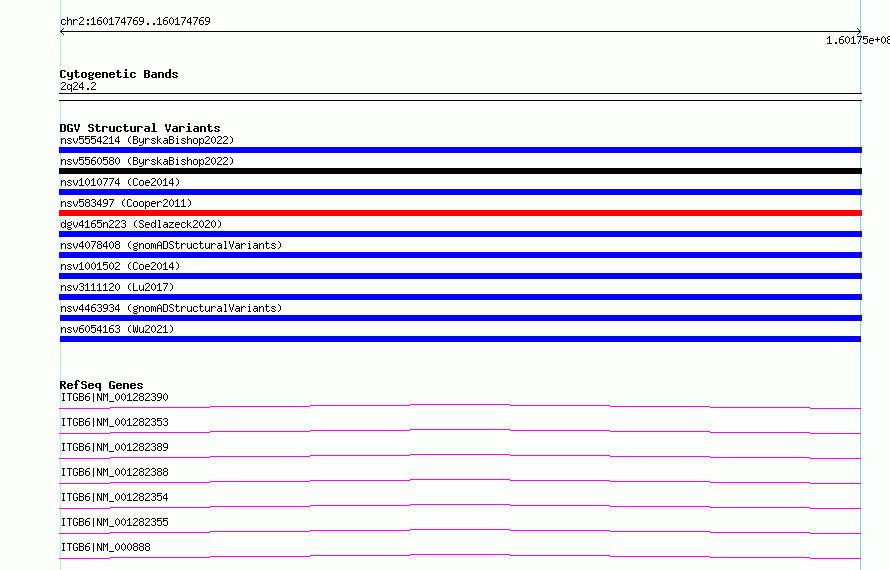
Task: Open the nsv4463934 (gnomADStructuralVariants) label
Action: pos(171,308)
